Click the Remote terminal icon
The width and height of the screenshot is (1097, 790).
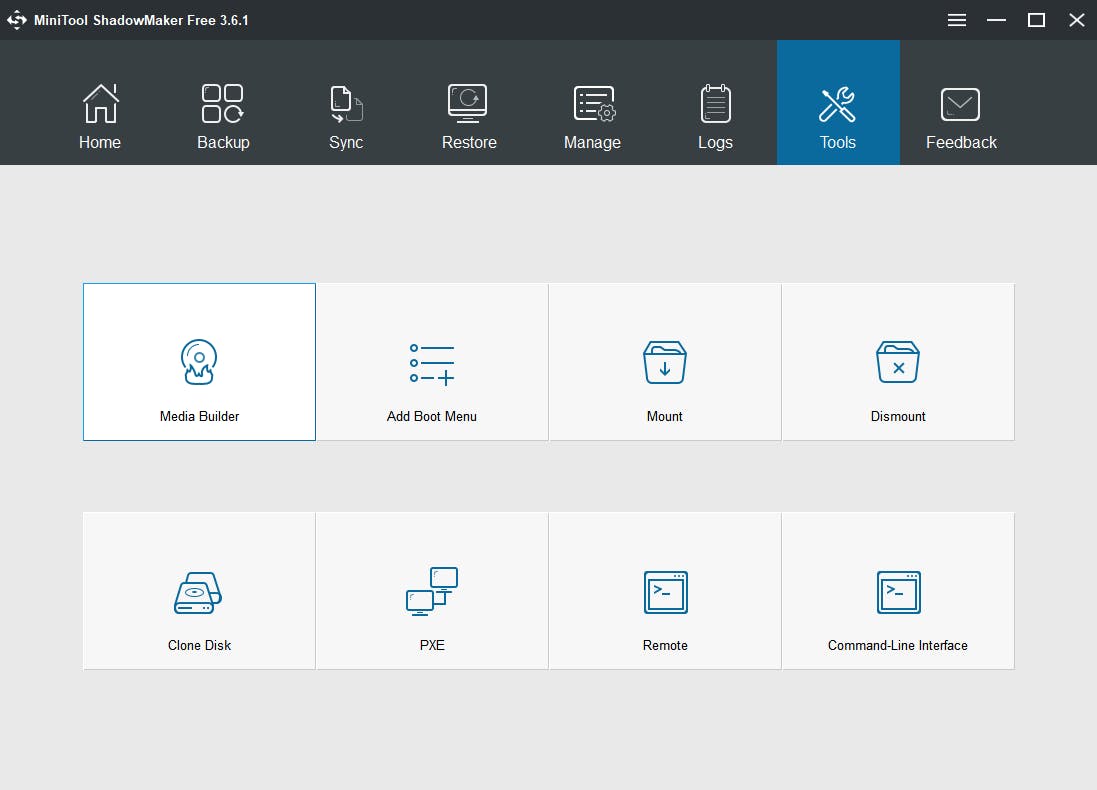click(x=665, y=592)
